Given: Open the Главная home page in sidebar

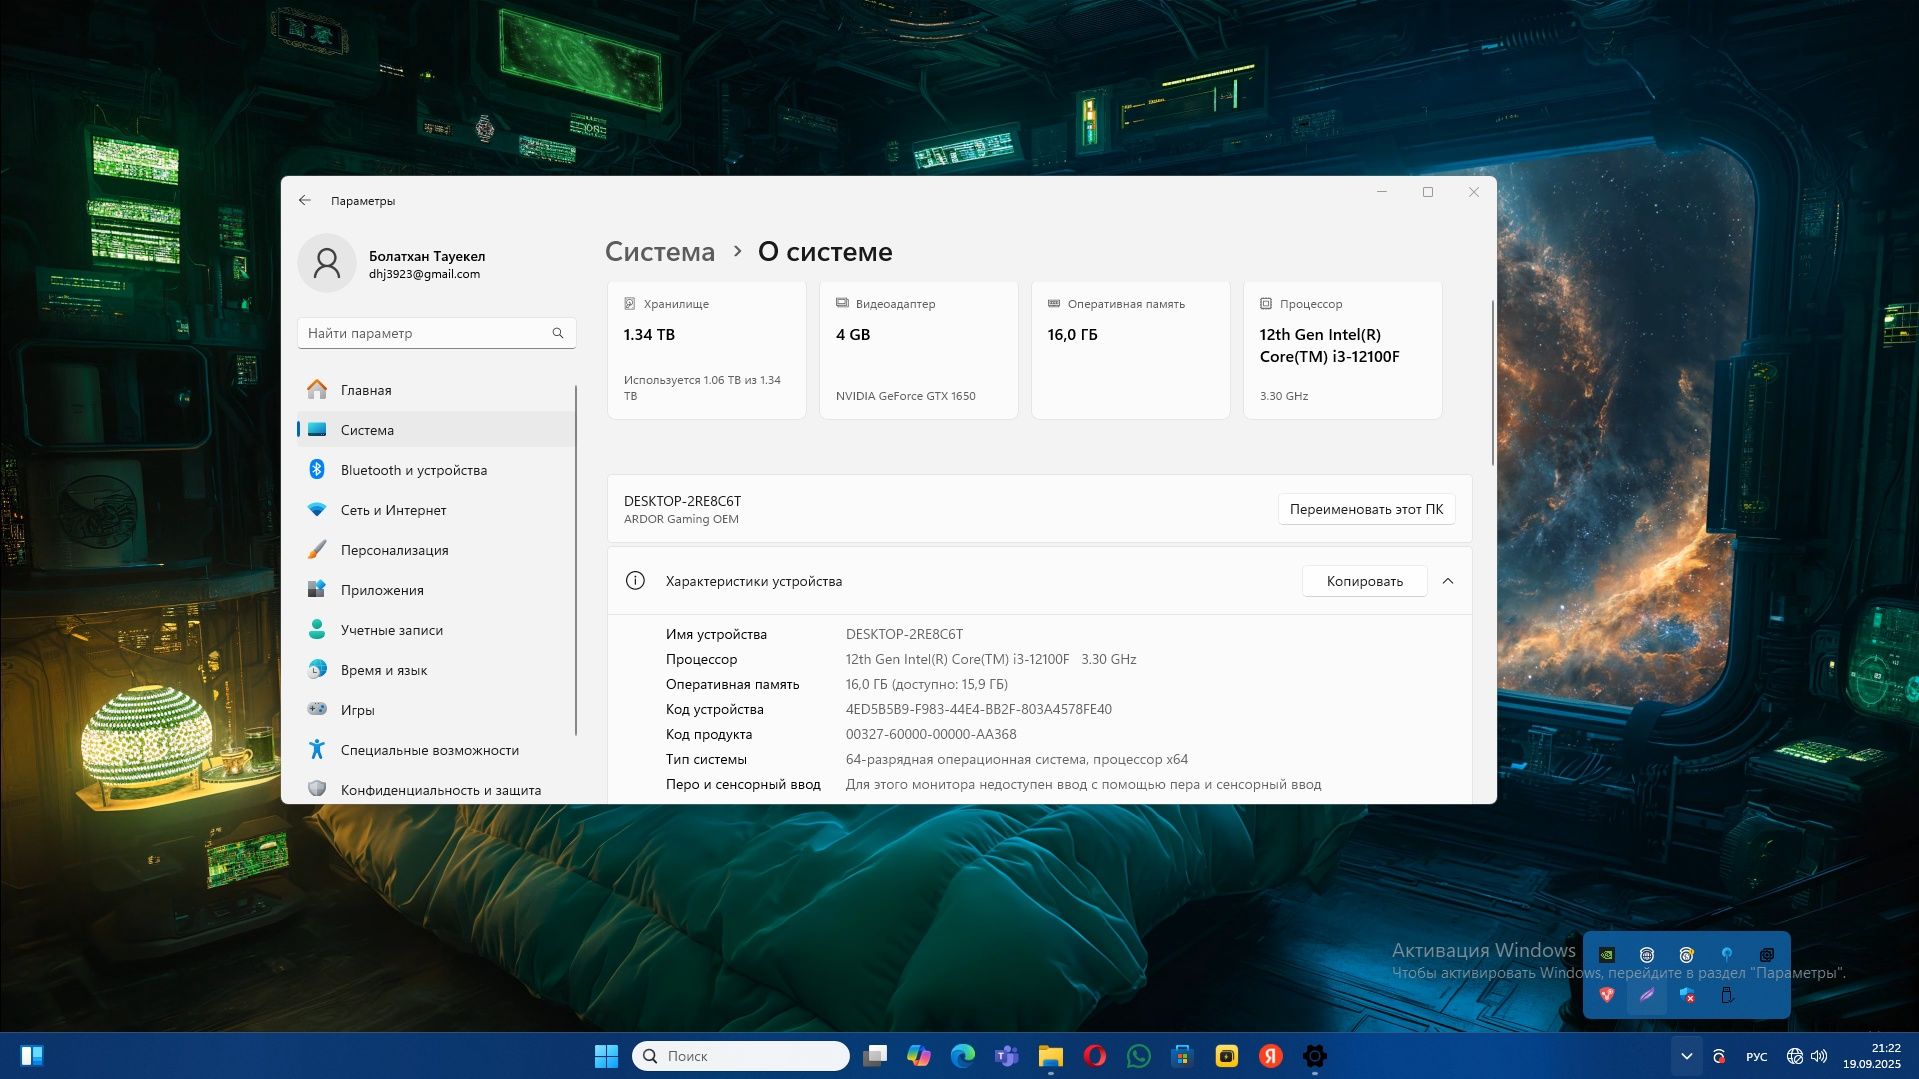Looking at the screenshot, I should 436,390.
